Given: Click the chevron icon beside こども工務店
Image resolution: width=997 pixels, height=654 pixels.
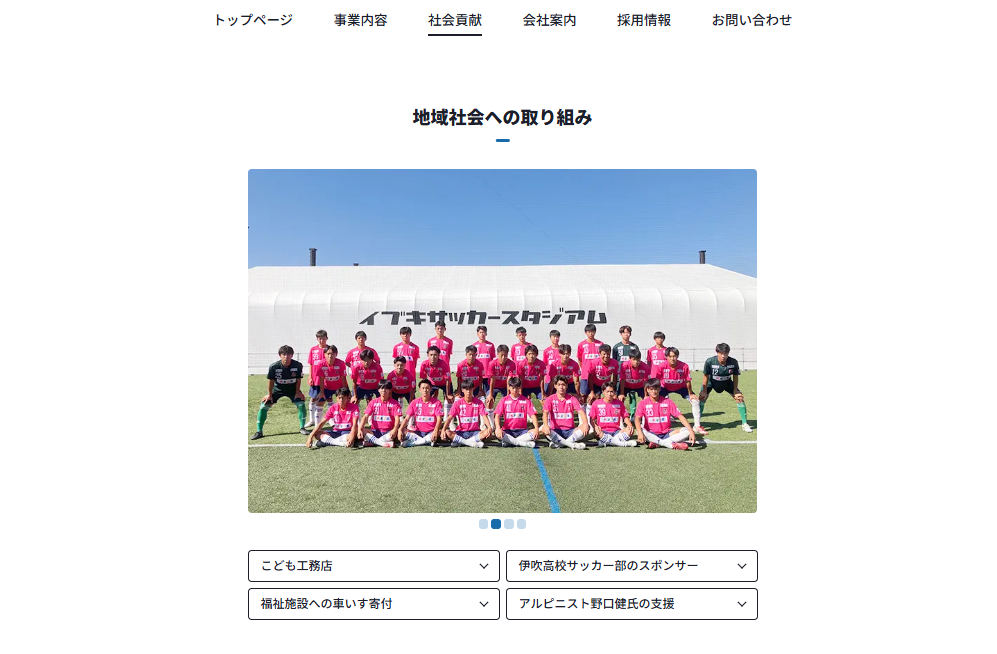Looking at the screenshot, I should (x=484, y=566).
